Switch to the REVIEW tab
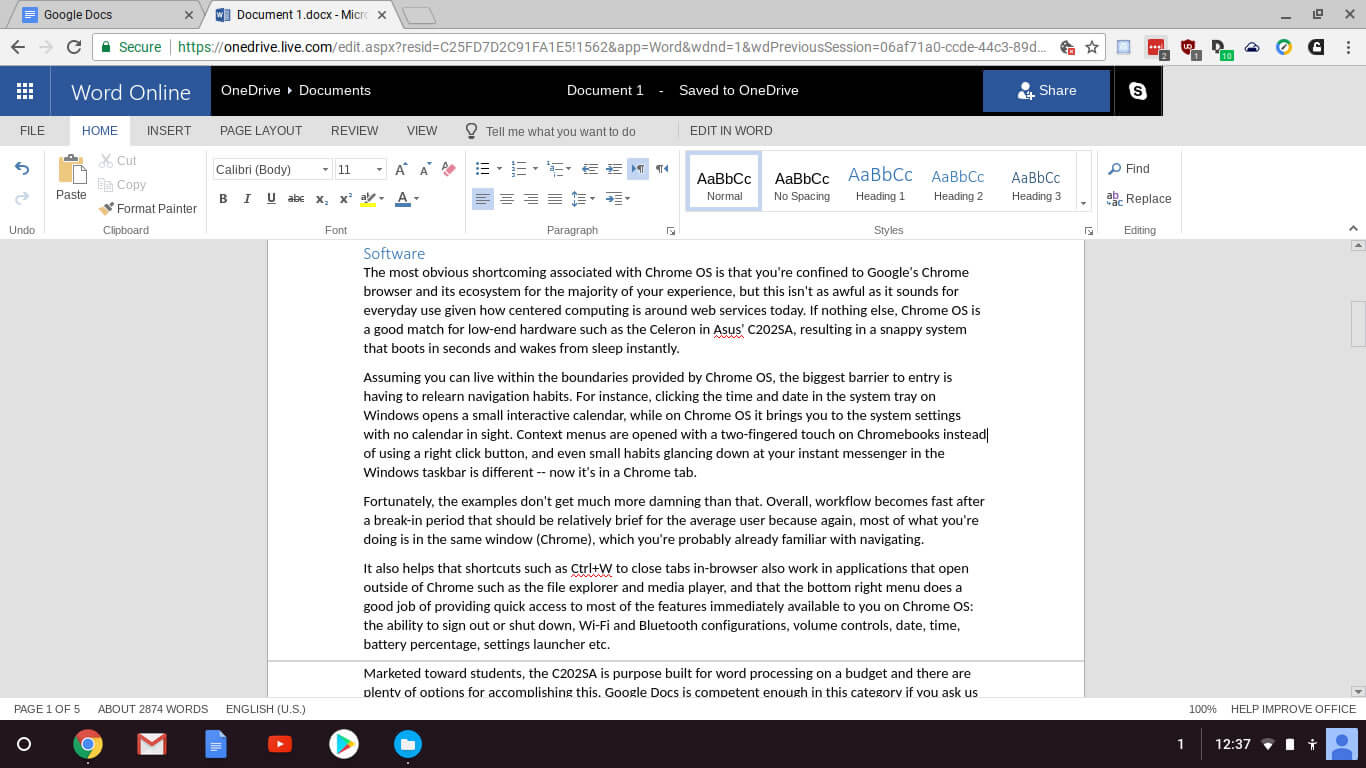Viewport: 1366px width, 768px height. click(355, 131)
